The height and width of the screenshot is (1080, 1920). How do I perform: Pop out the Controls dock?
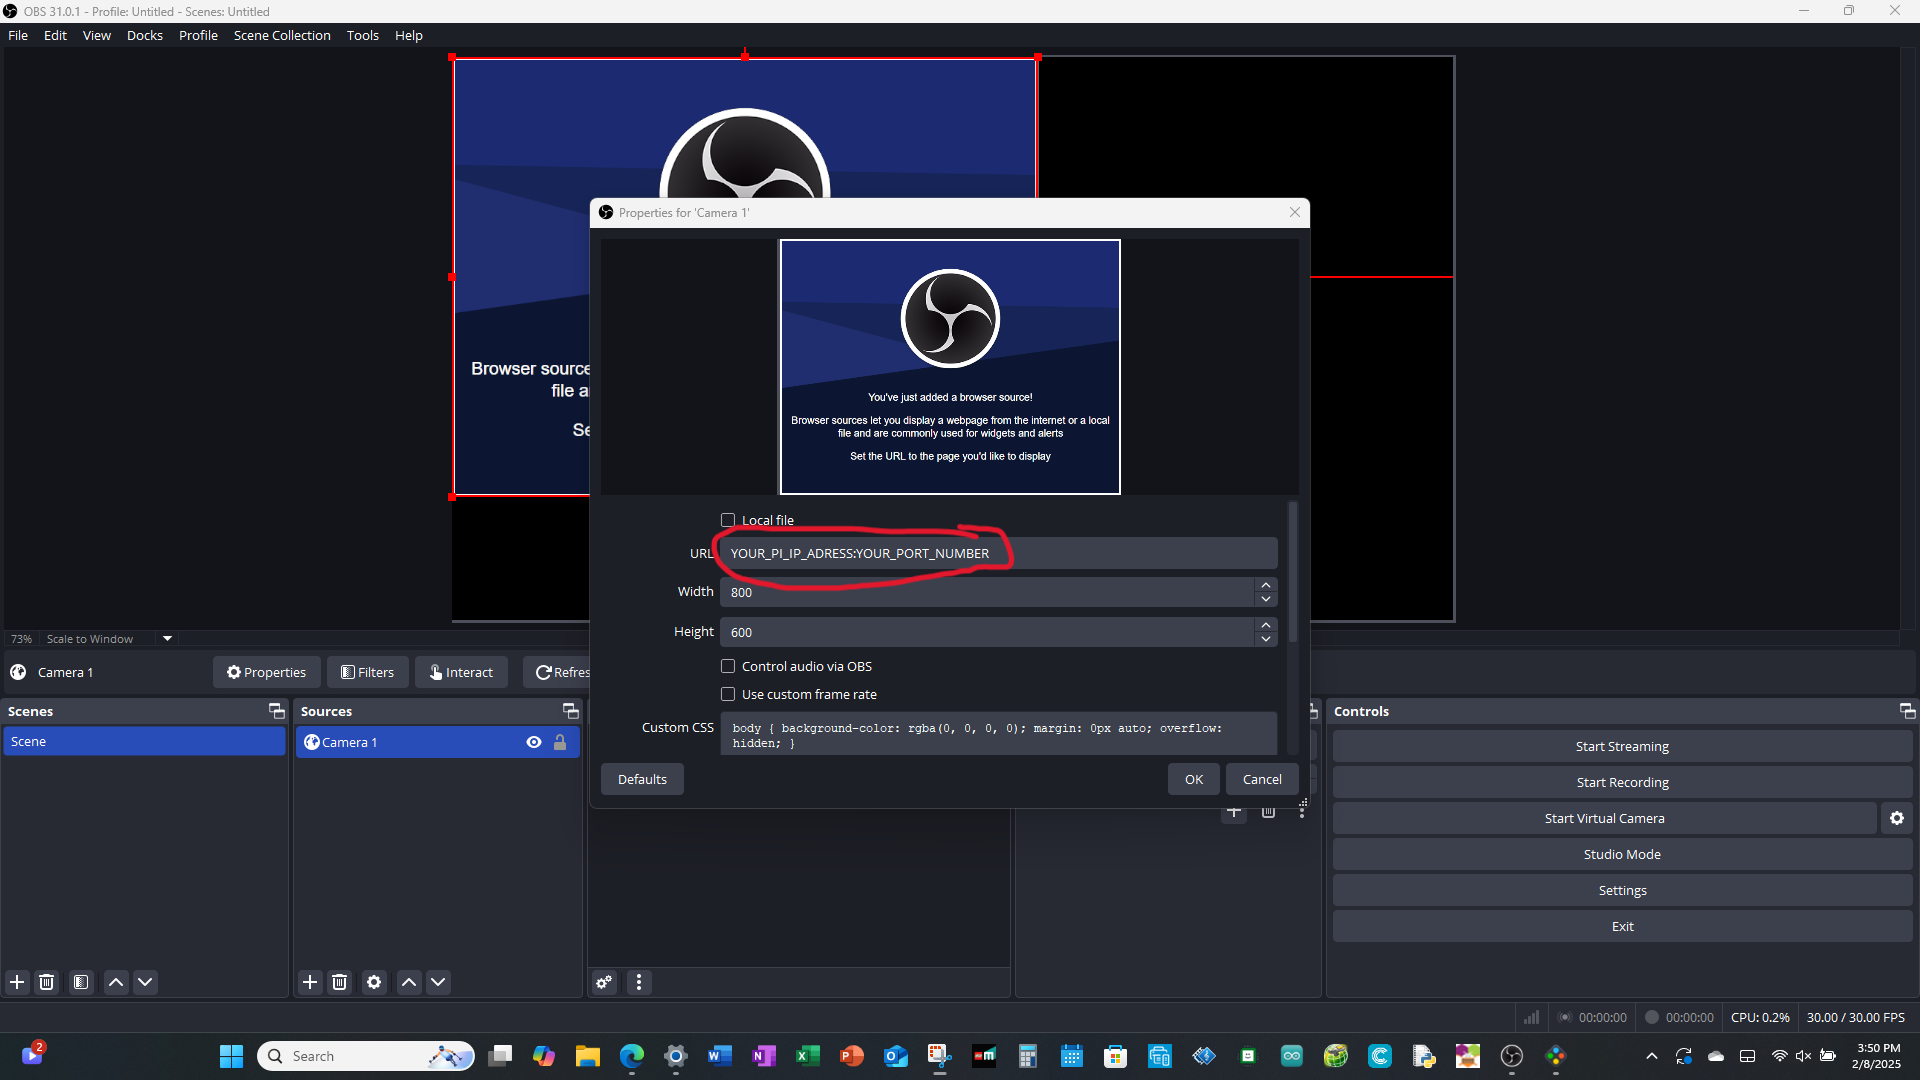(x=1907, y=711)
